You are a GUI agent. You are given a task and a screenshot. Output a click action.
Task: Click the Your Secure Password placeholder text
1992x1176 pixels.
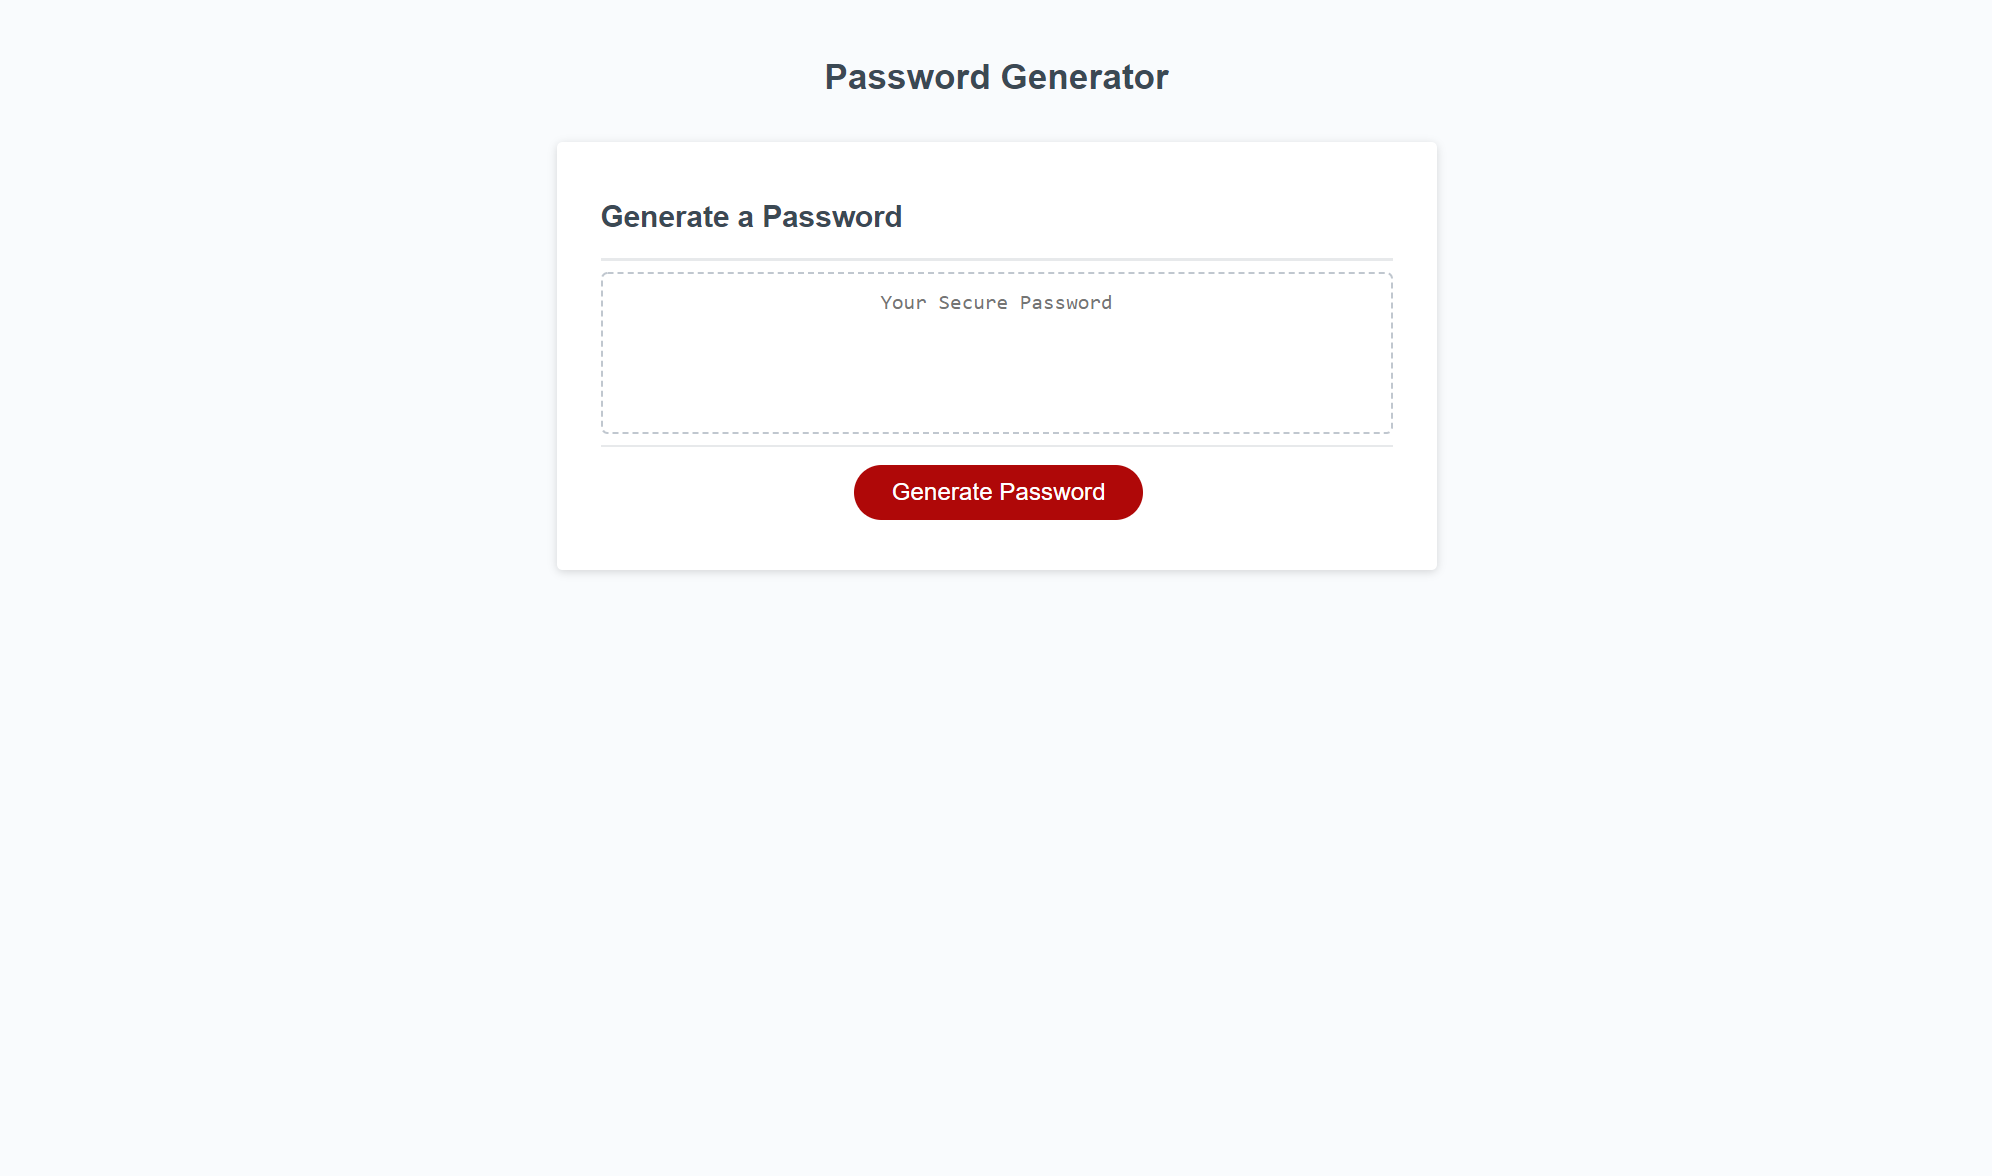(996, 303)
